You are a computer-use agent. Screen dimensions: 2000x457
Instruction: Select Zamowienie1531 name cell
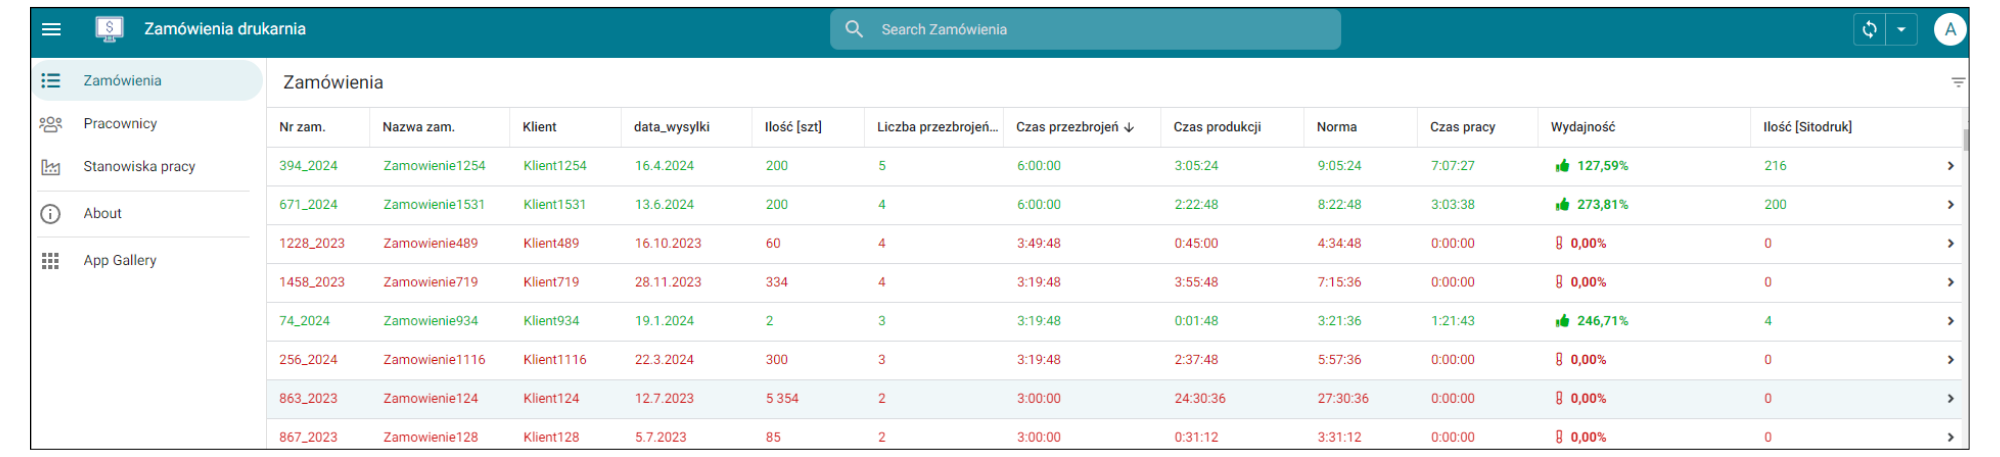pyautogui.click(x=434, y=205)
